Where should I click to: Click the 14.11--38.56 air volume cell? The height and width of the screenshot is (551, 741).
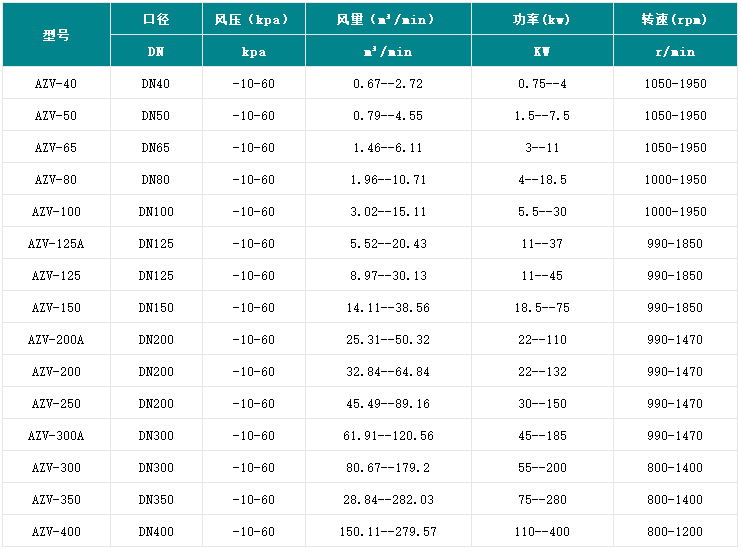388,308
